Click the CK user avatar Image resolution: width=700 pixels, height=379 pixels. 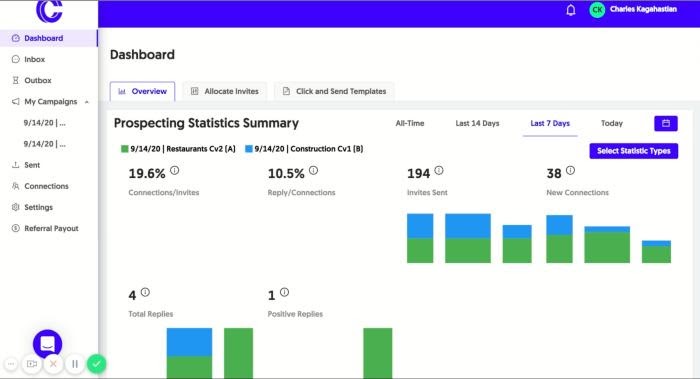pyautogui.click(x=597, y=10)
